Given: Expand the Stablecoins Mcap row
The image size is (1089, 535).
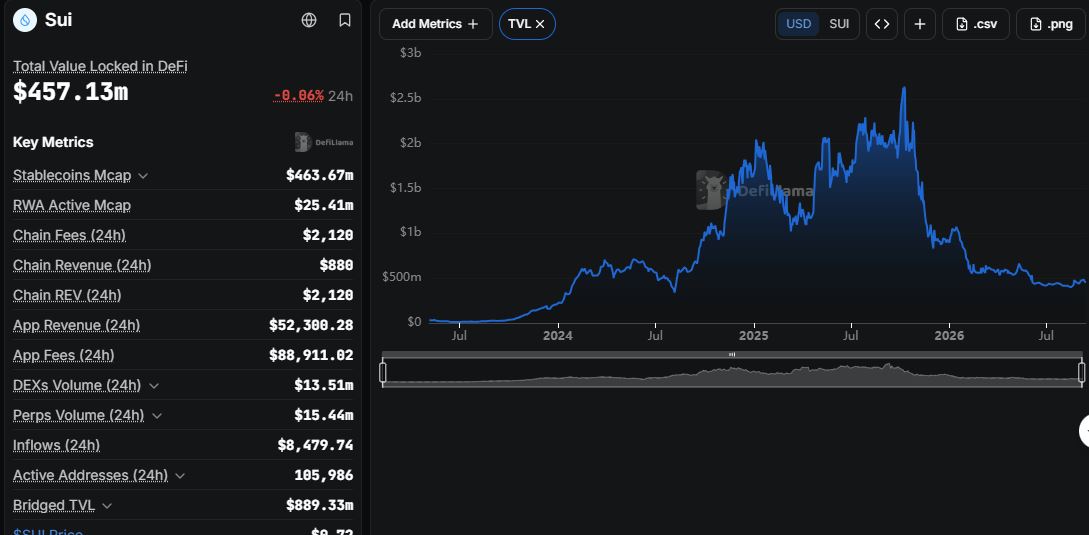Looking at the screenshot, I should click(143, 176).
